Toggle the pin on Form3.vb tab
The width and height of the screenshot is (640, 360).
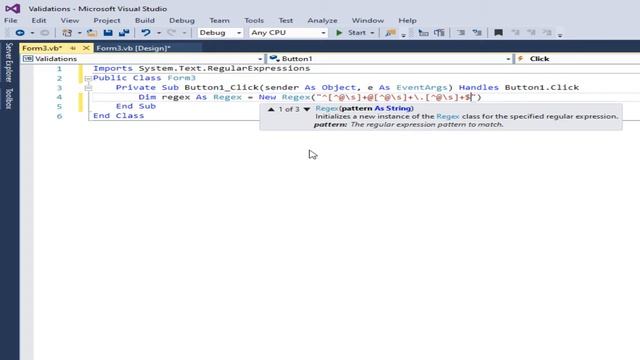73,48
